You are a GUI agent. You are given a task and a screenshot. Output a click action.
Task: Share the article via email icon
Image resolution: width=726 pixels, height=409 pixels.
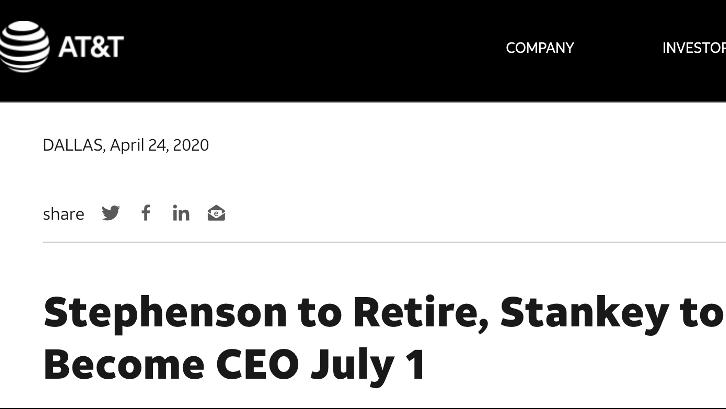pos(216,213)
